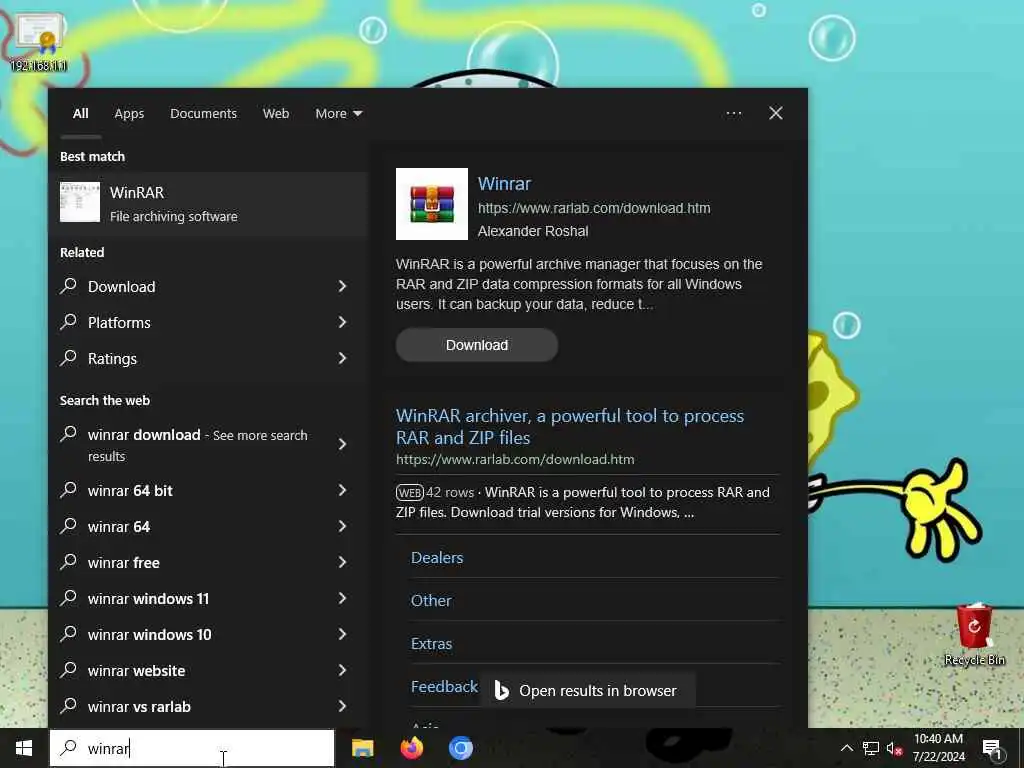This screenshot has width=1024, height=768.
Task: Select the winrar vs rarlab suggestion
Action: tap(208, 706)
